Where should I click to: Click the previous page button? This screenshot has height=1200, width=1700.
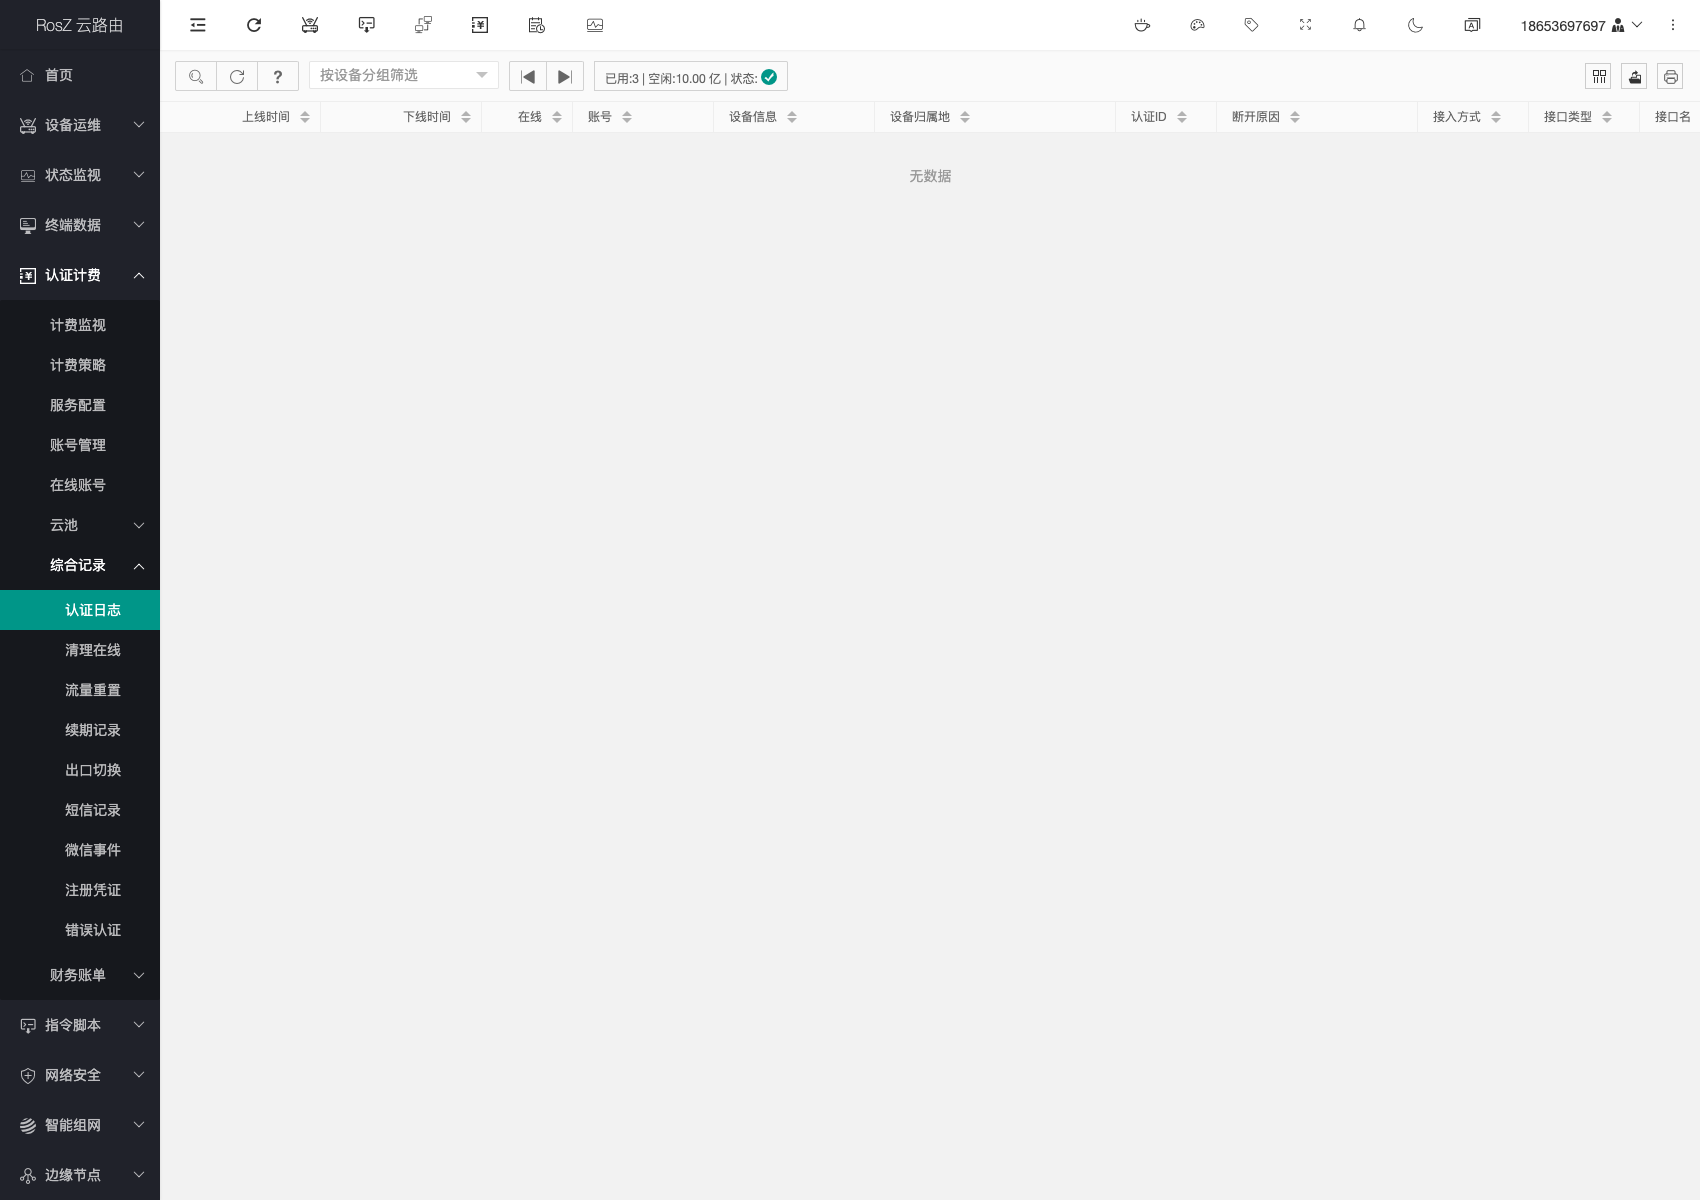(x=528, y=76)
